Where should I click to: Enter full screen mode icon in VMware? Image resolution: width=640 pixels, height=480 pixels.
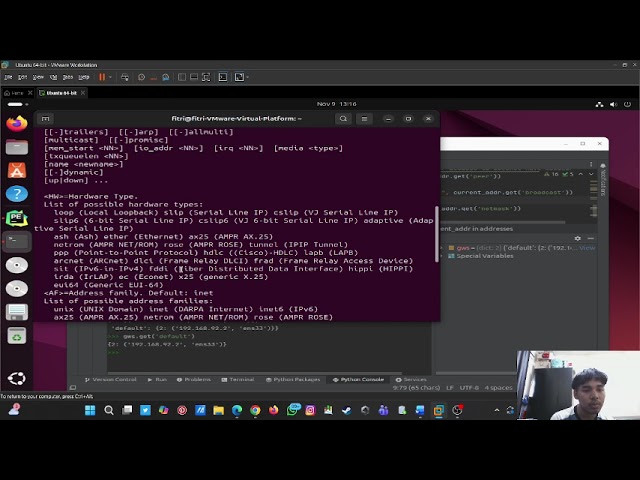(x=206, y=77)
